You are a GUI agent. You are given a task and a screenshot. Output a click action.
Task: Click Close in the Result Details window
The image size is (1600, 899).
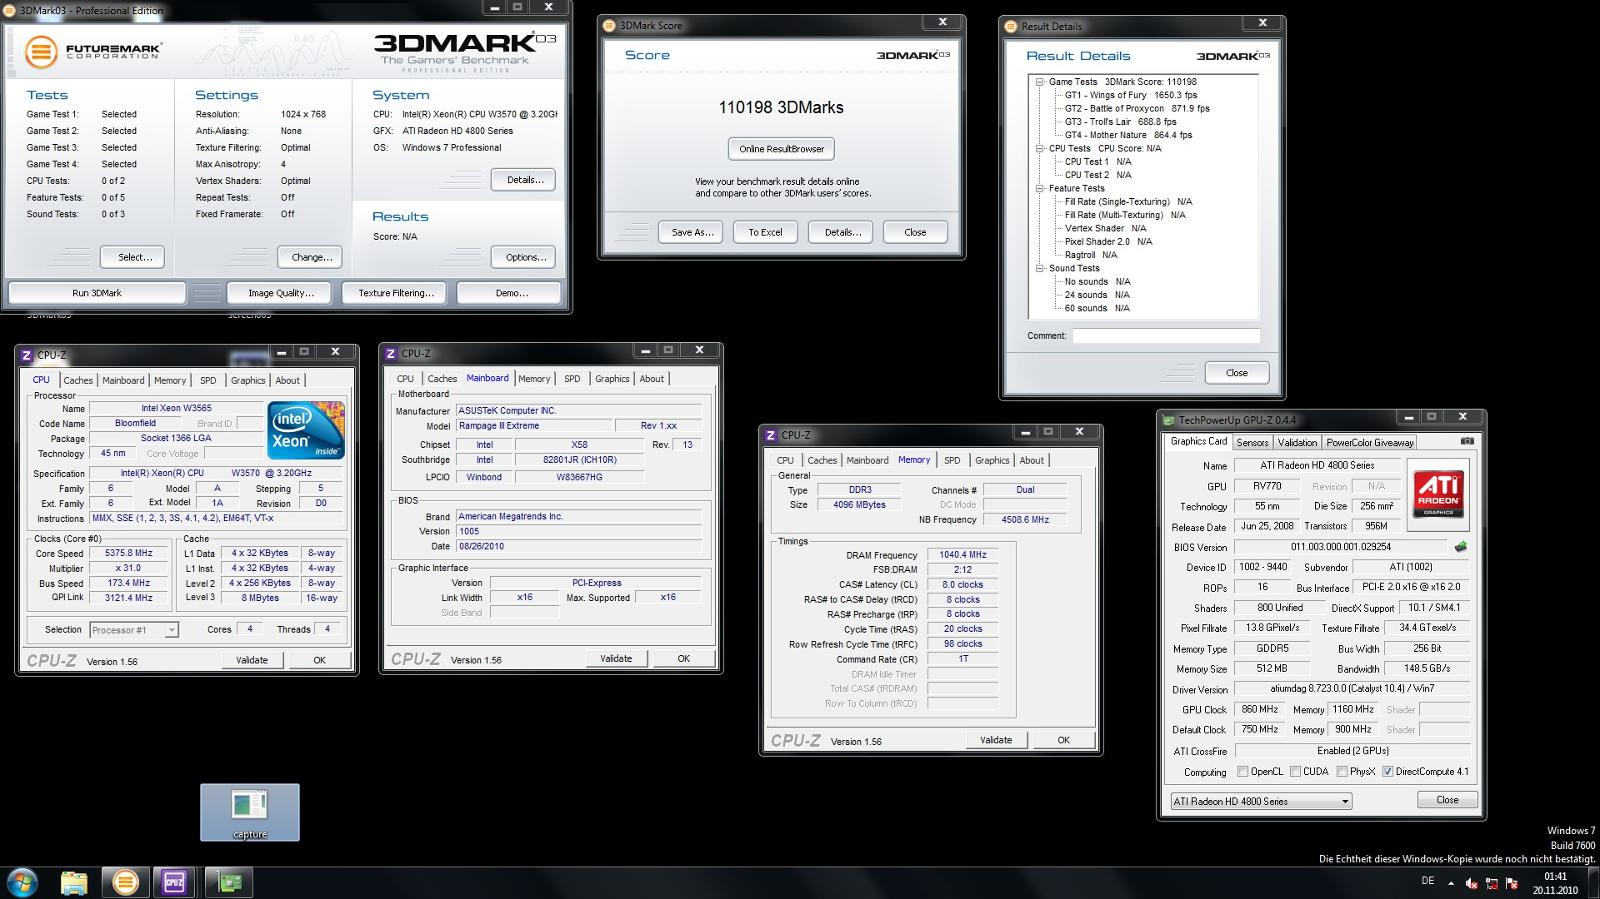pyautogui.click(x=1237, y=373)
